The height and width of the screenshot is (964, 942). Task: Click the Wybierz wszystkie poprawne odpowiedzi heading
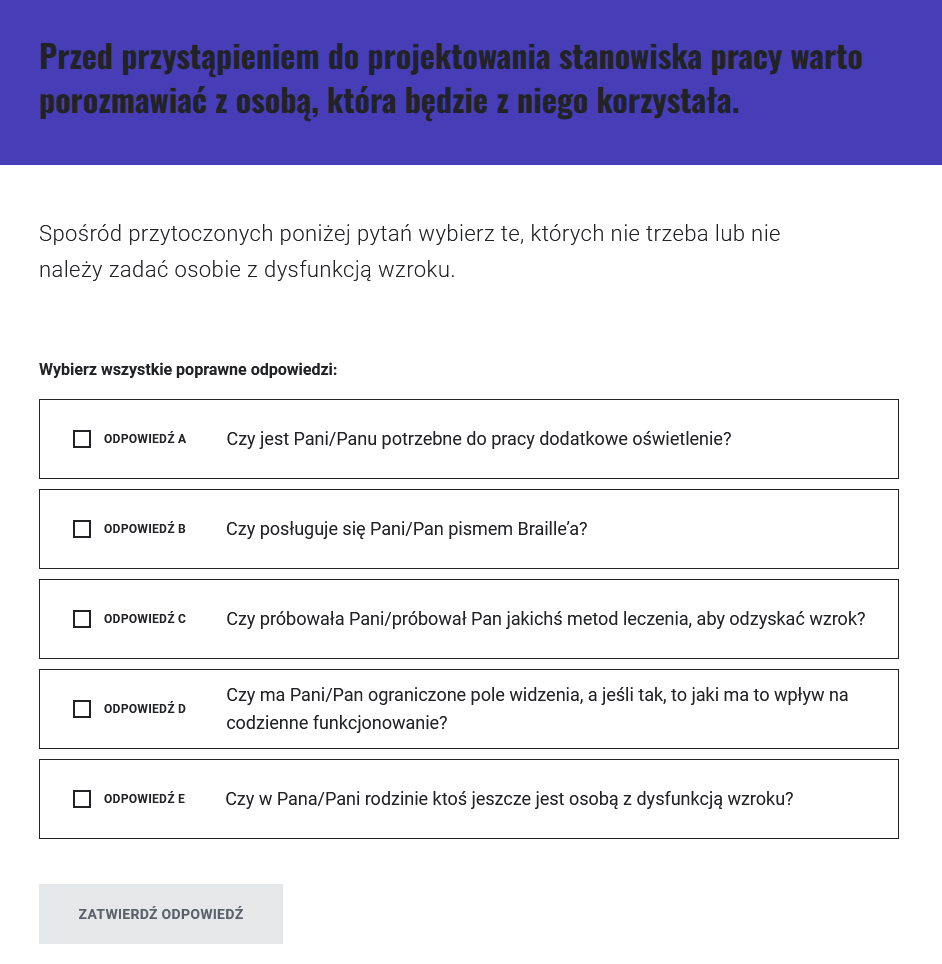tap(187, 369)
